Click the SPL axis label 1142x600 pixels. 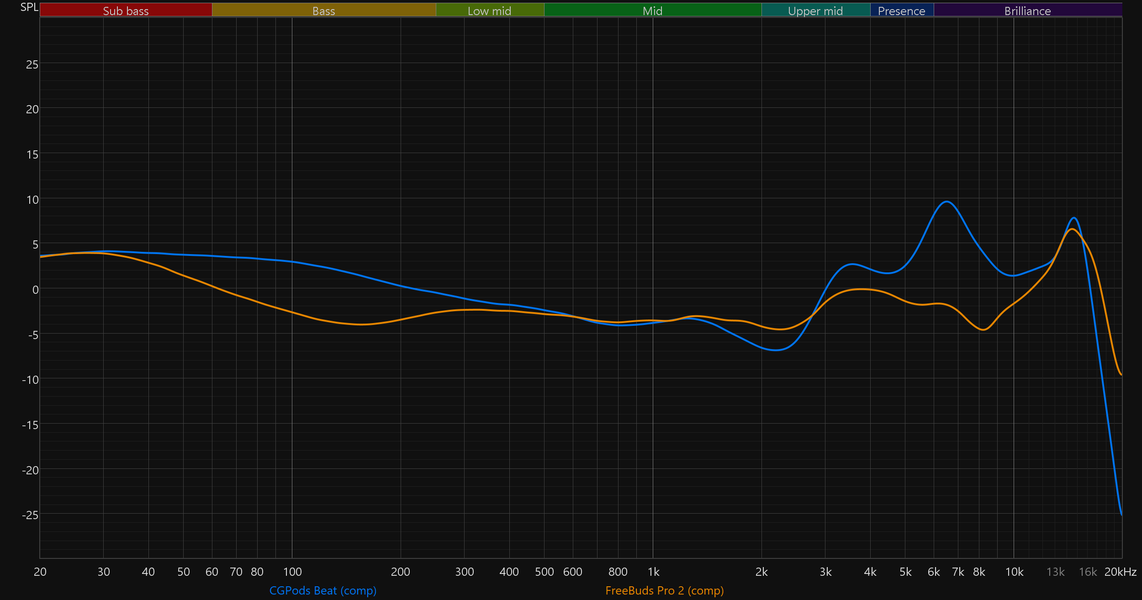coord(29,7)
